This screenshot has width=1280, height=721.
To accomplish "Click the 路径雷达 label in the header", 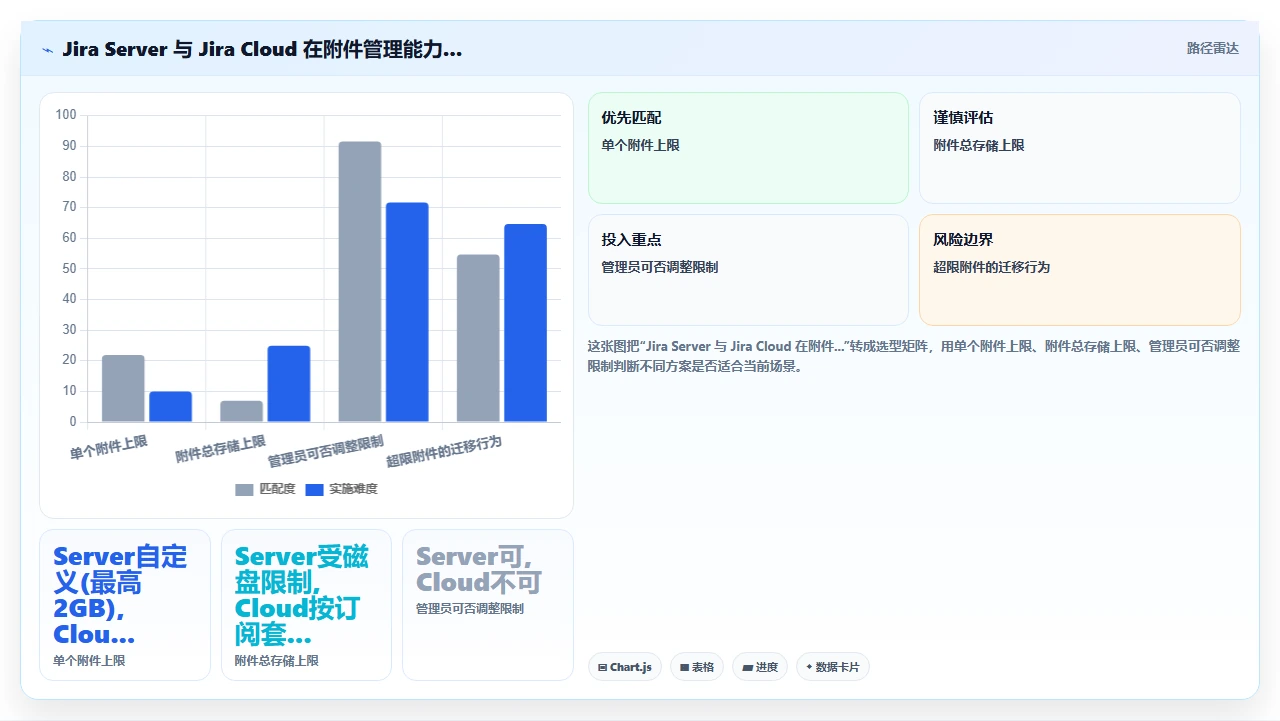I will pyautogui.click(x=1212, y=48).
